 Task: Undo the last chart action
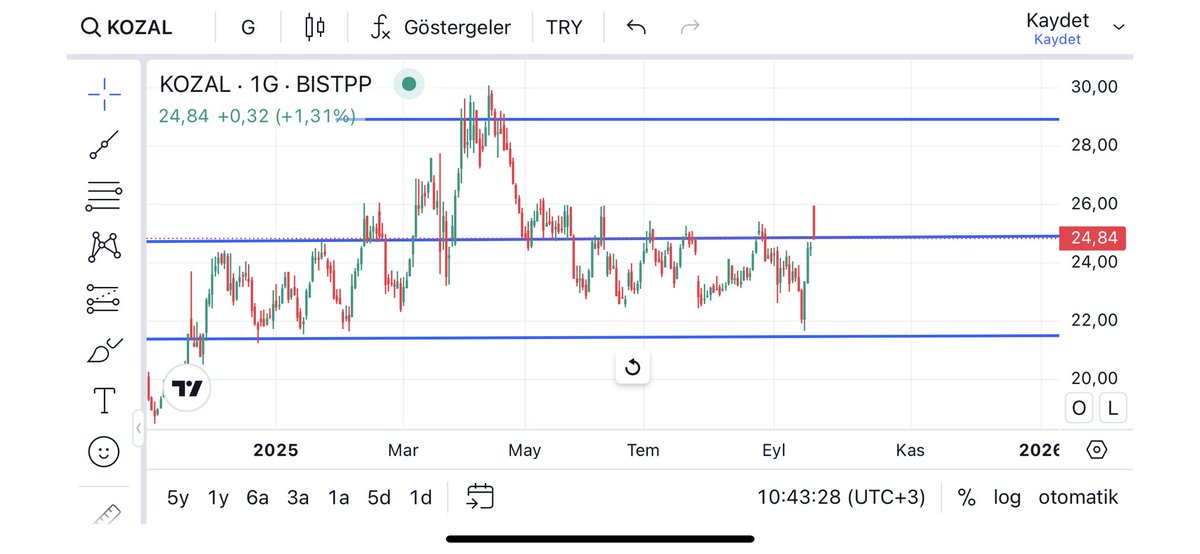pos(636,27)
